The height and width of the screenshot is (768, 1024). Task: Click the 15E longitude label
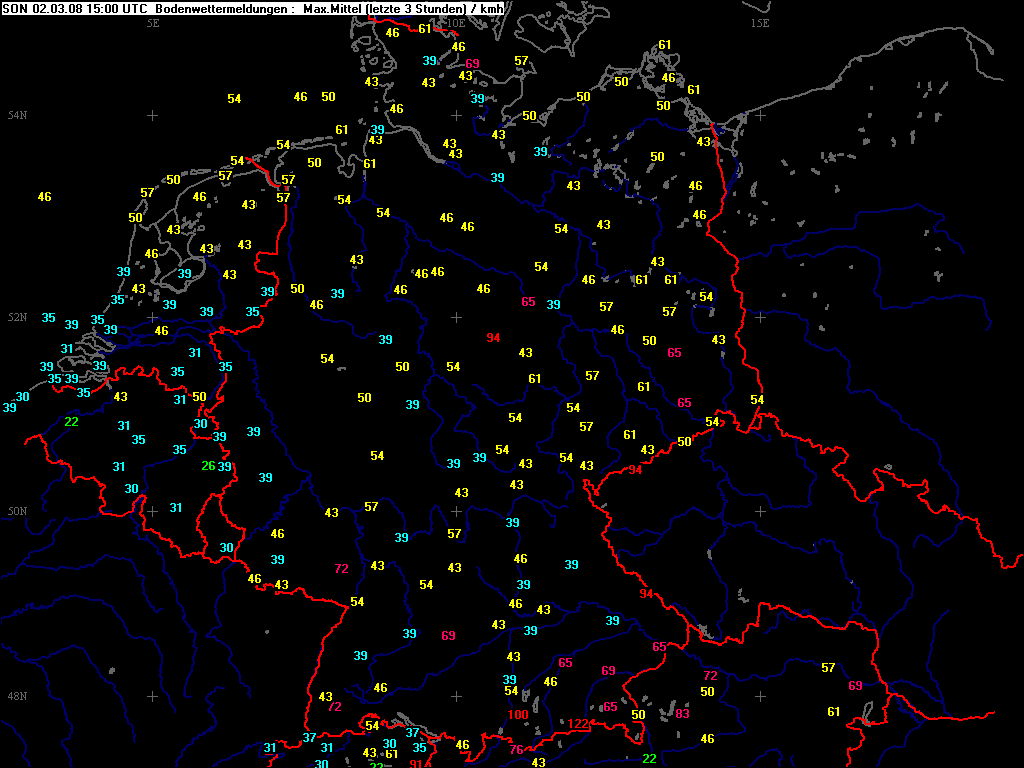(759, 22)
